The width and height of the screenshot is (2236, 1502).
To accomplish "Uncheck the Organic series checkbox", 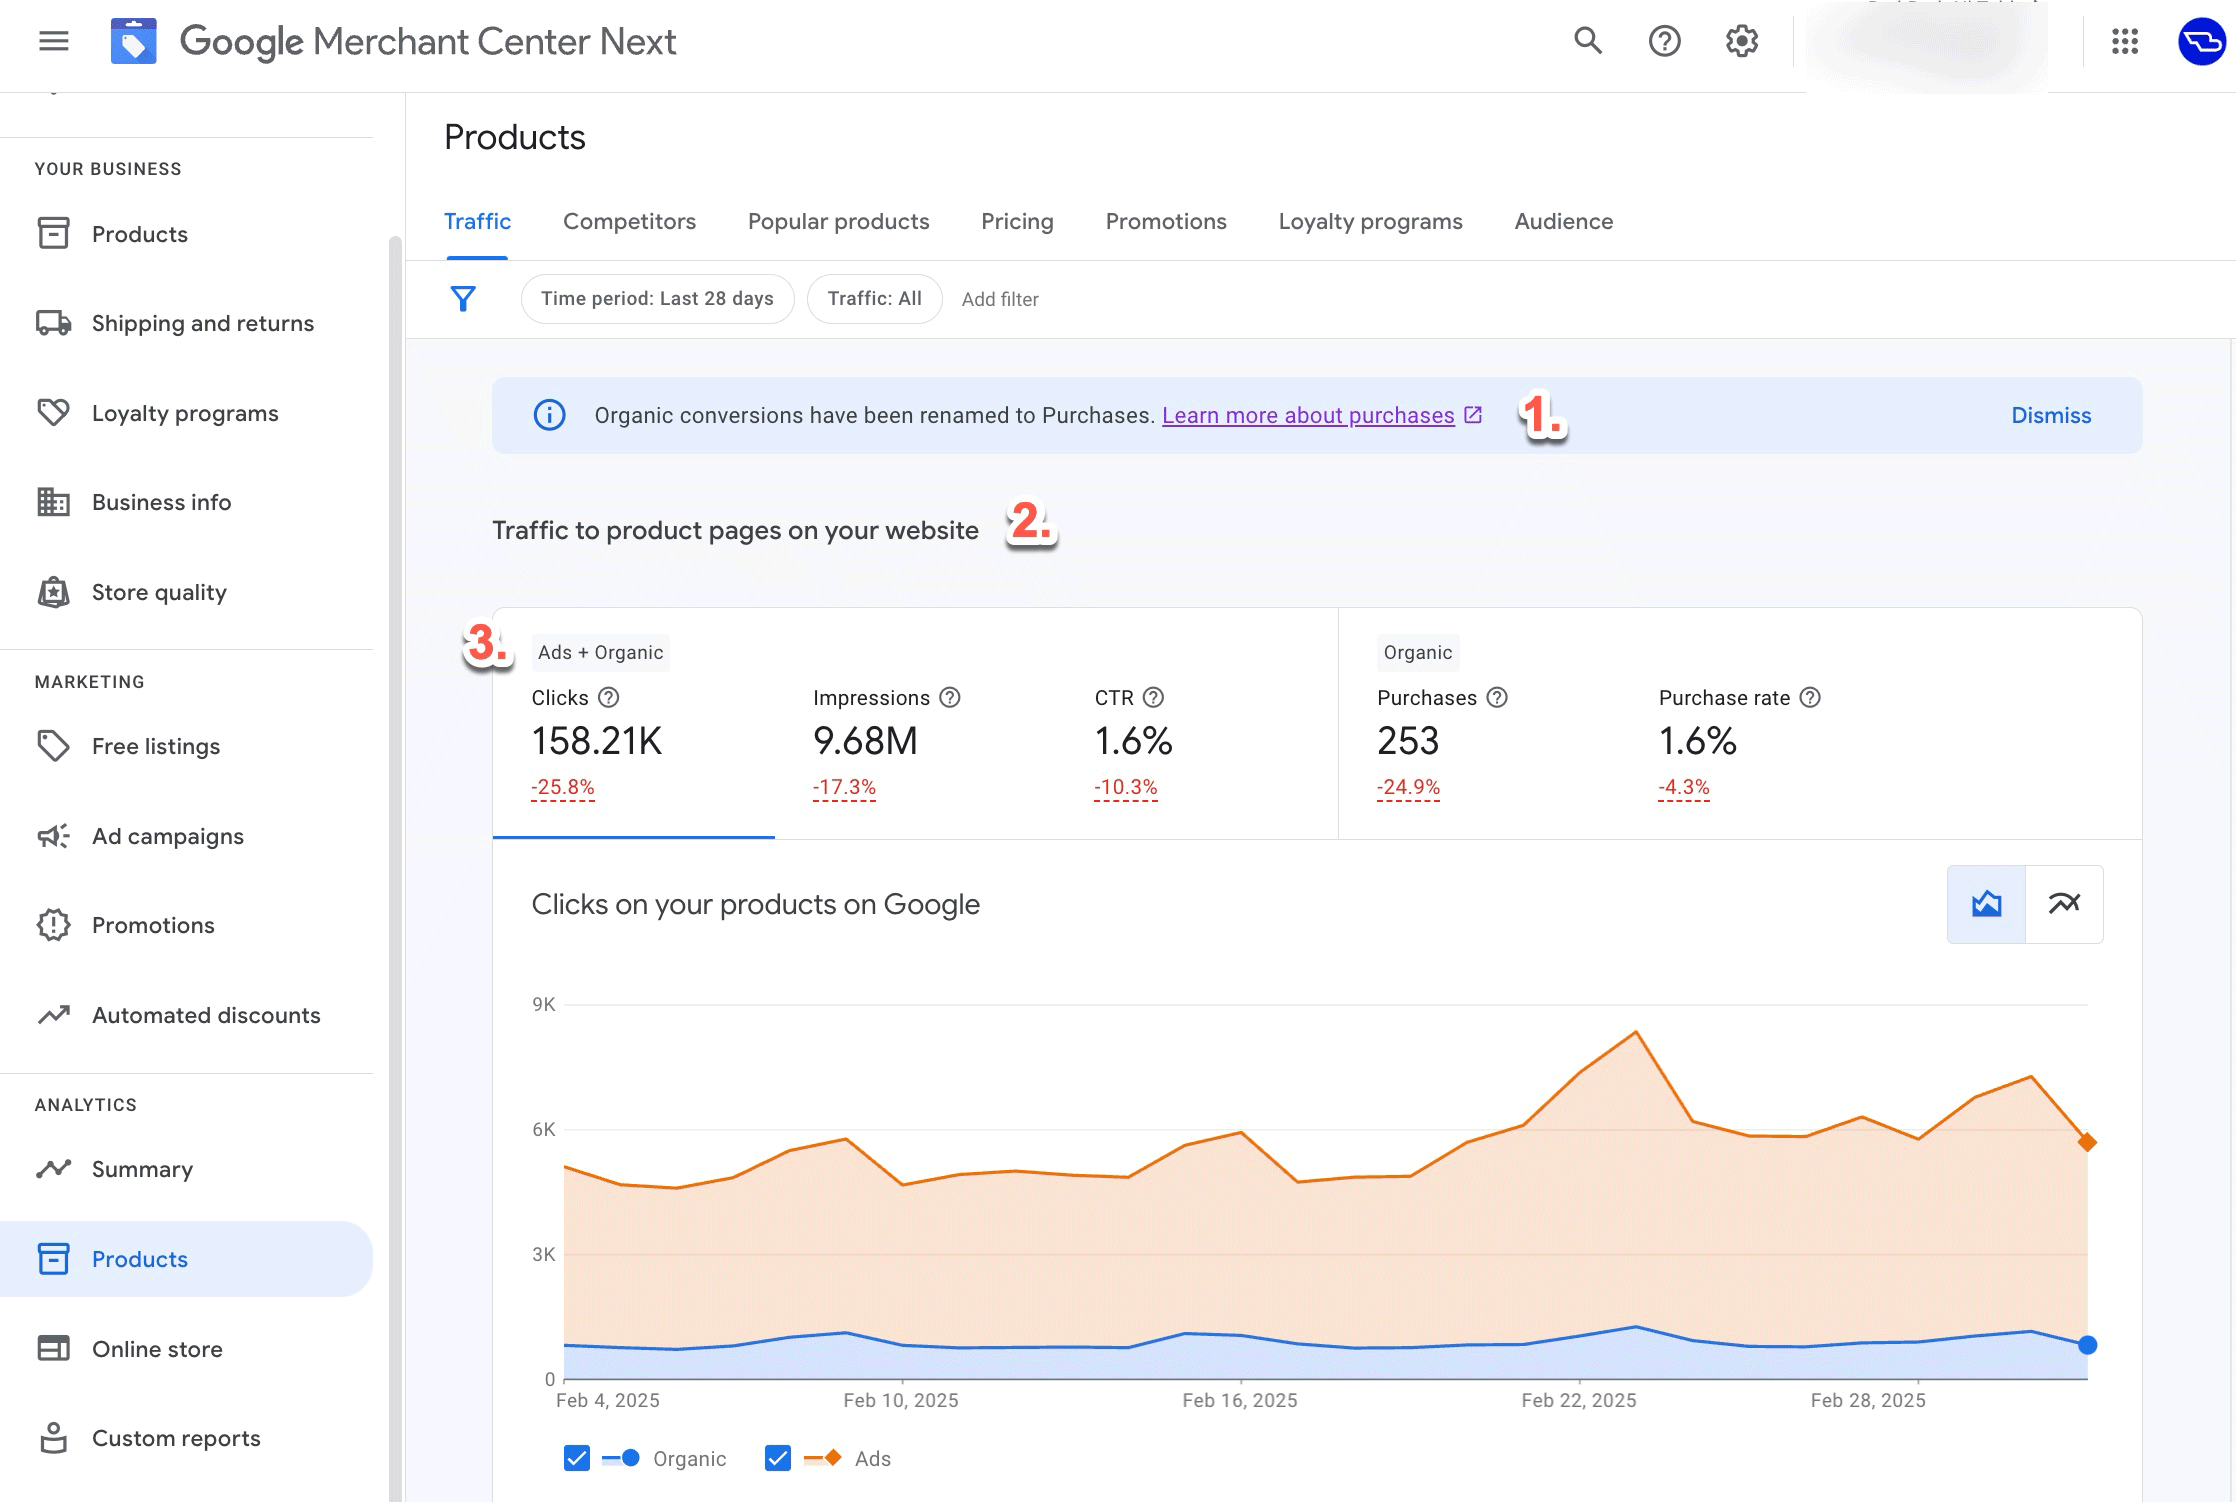I will pos(576,1458).
